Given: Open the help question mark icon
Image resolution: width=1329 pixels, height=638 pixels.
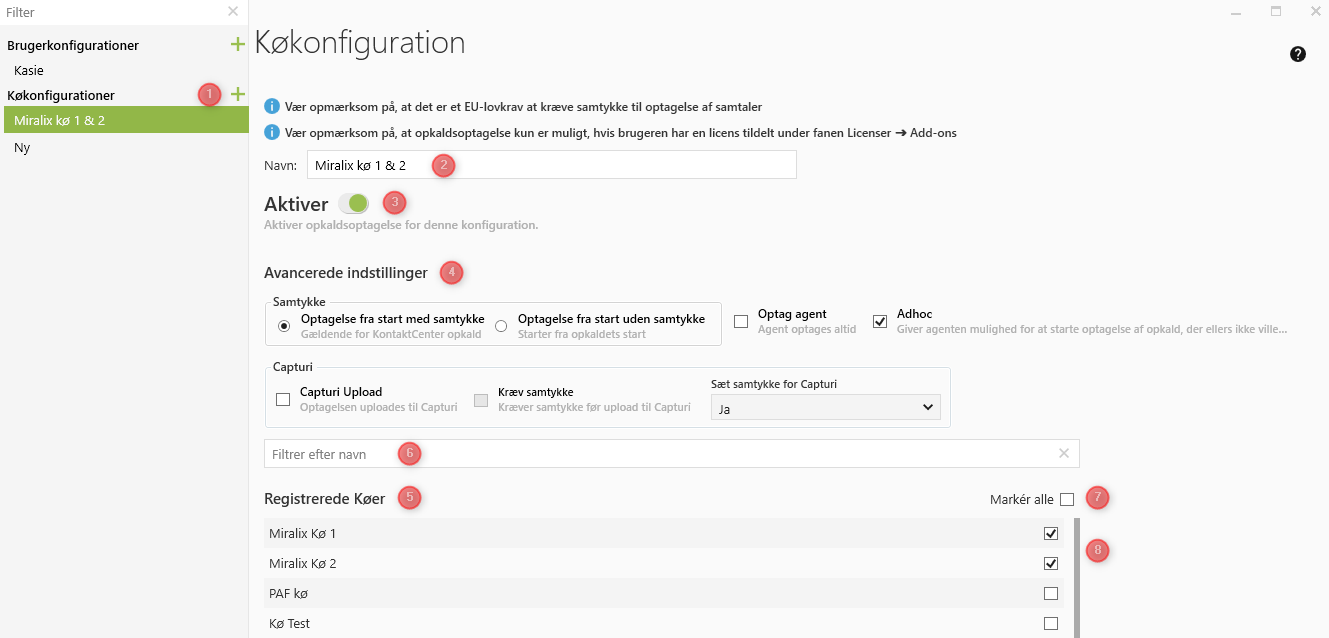Looking at the screenshot, I should [1298, 54].
